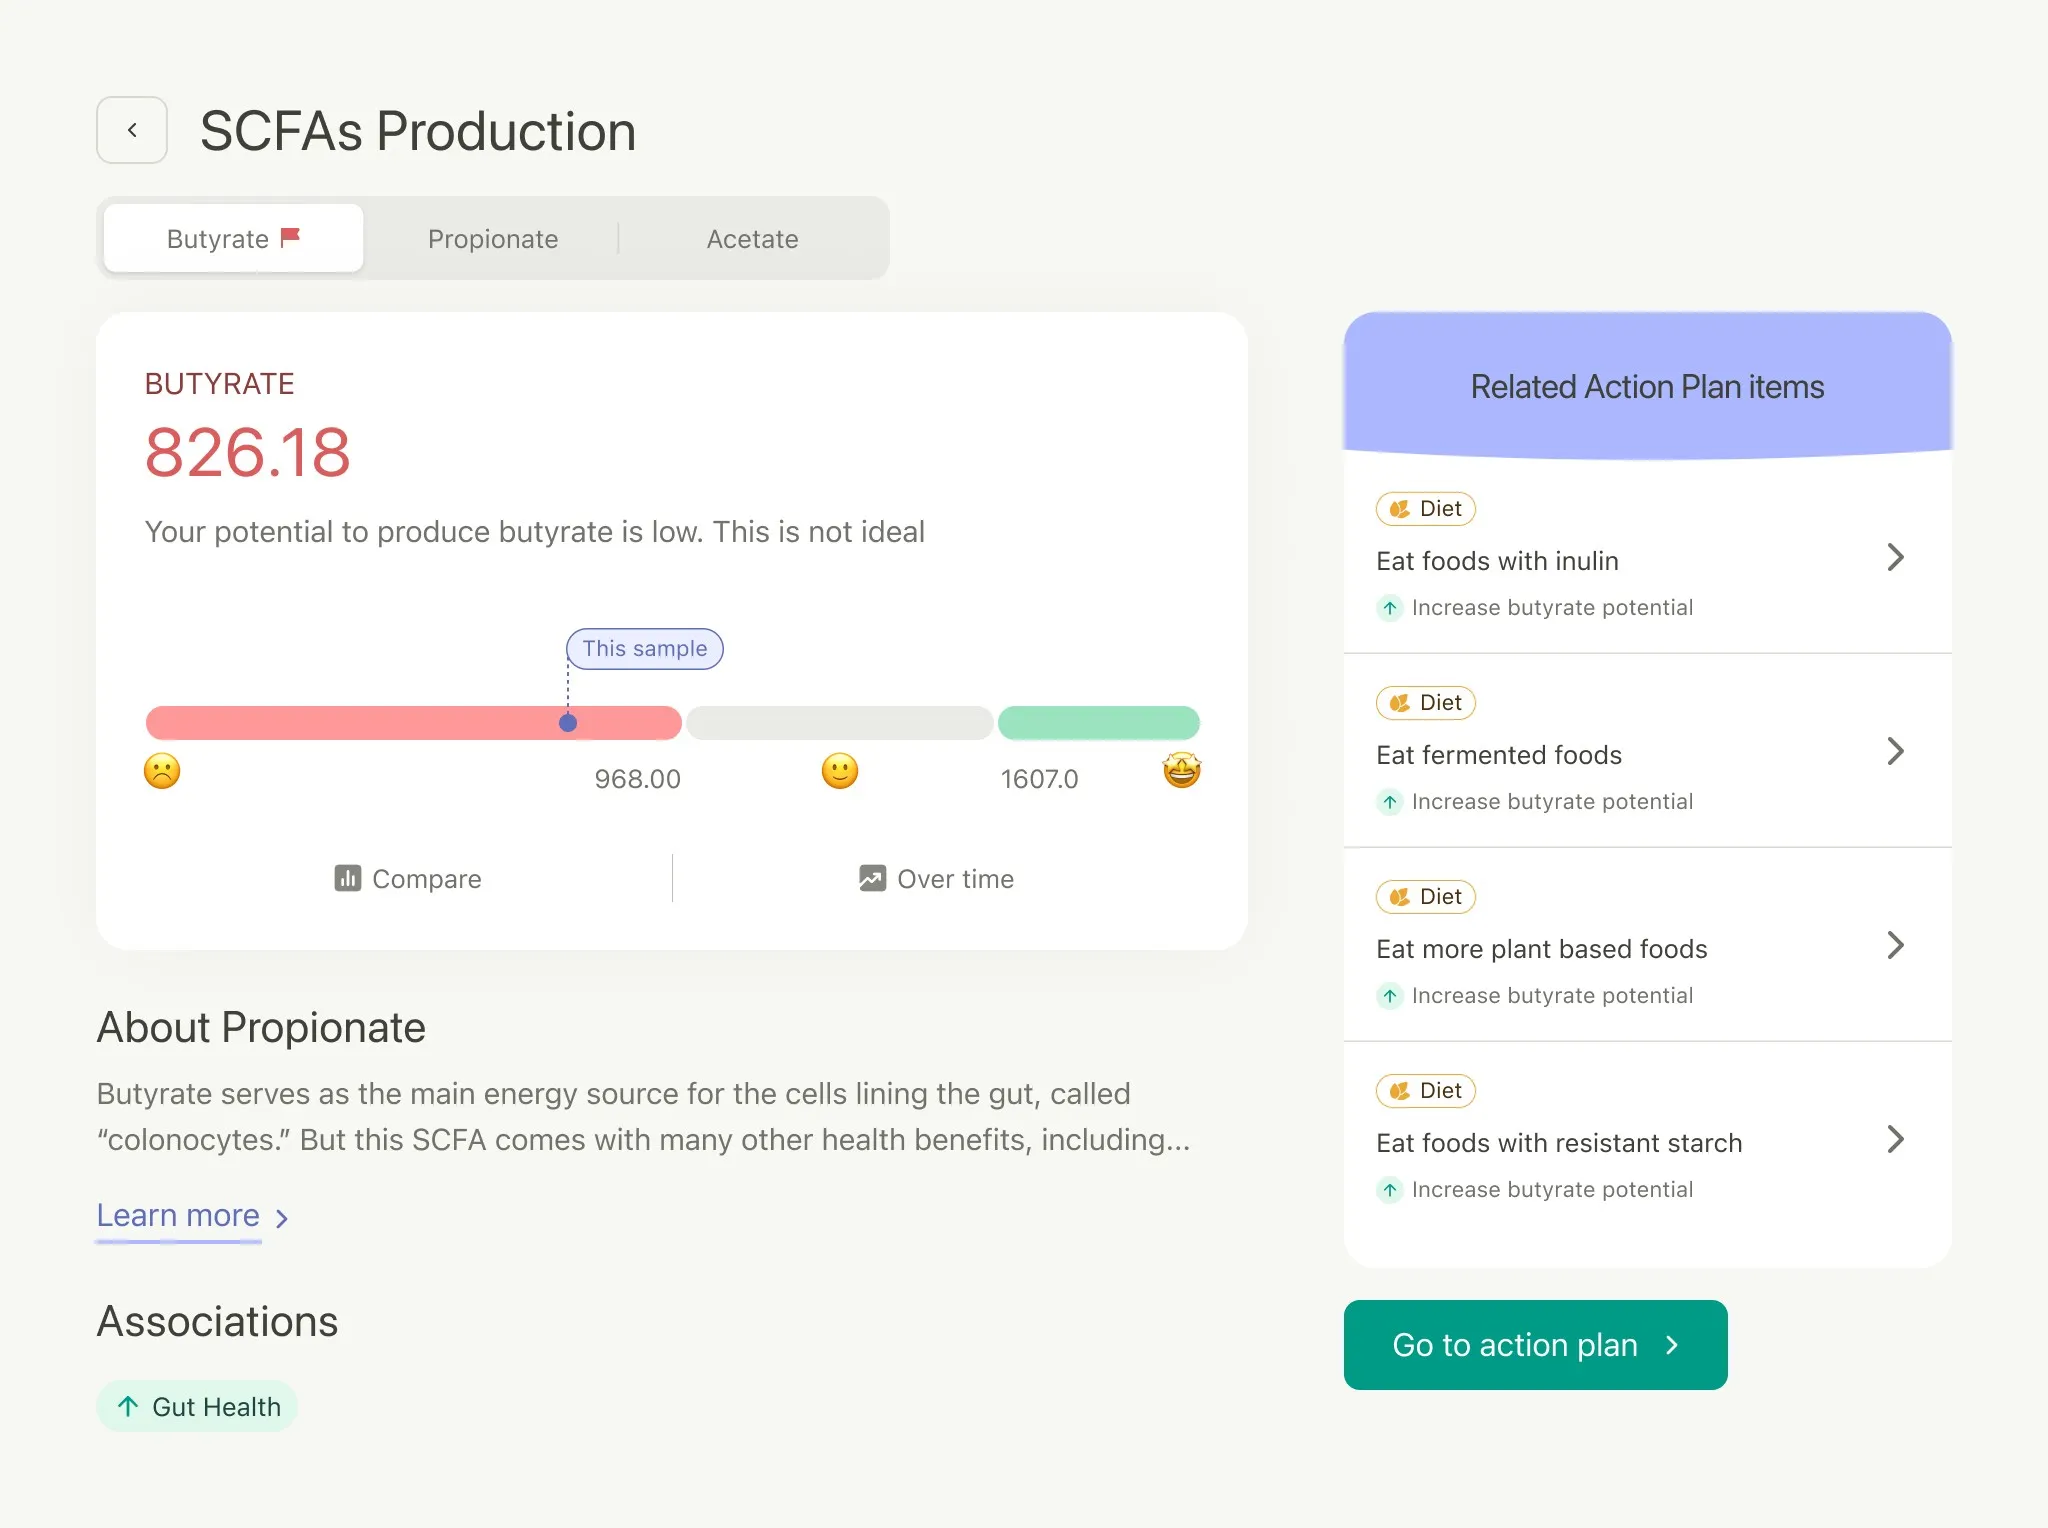Click the red flag icon on Butyrate tab
Viewport: 2048px width, 1528px height.
(x=291, y=236)
